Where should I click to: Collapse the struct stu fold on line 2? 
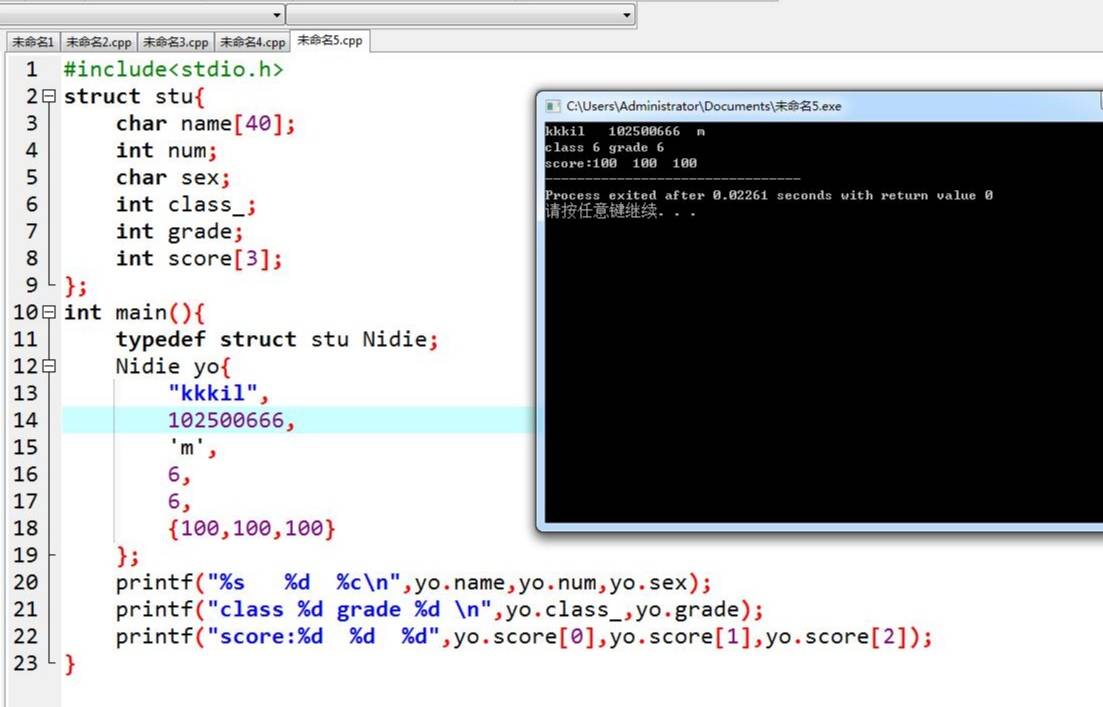[49, 96]
